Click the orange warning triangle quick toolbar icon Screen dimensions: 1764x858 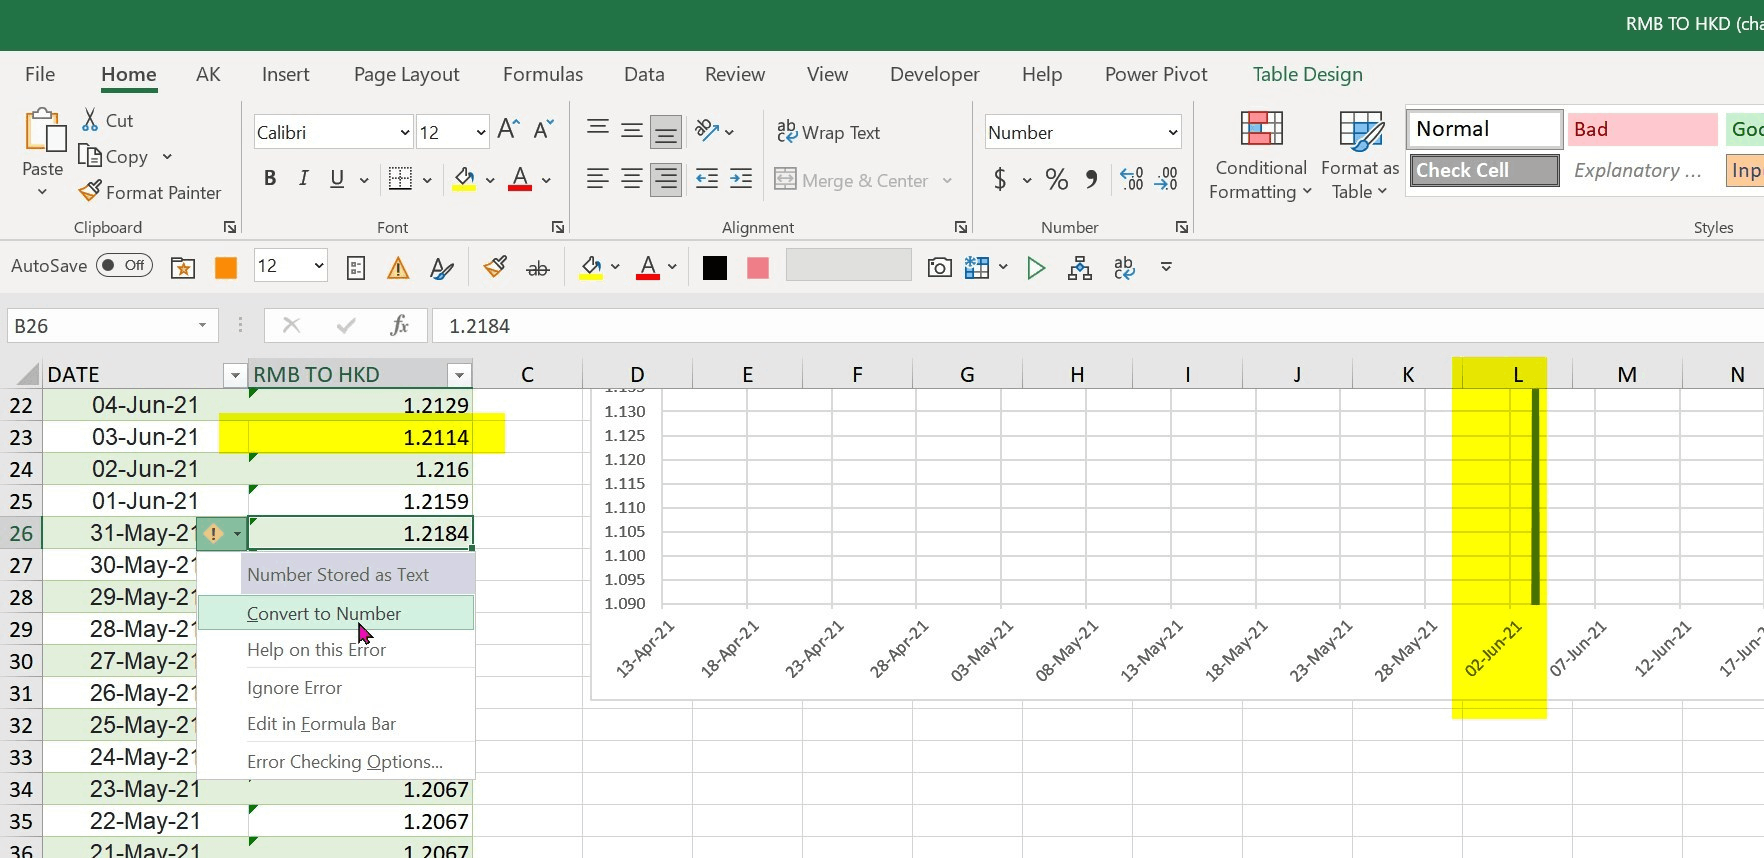pyautogui.click(x=398, y=267)
